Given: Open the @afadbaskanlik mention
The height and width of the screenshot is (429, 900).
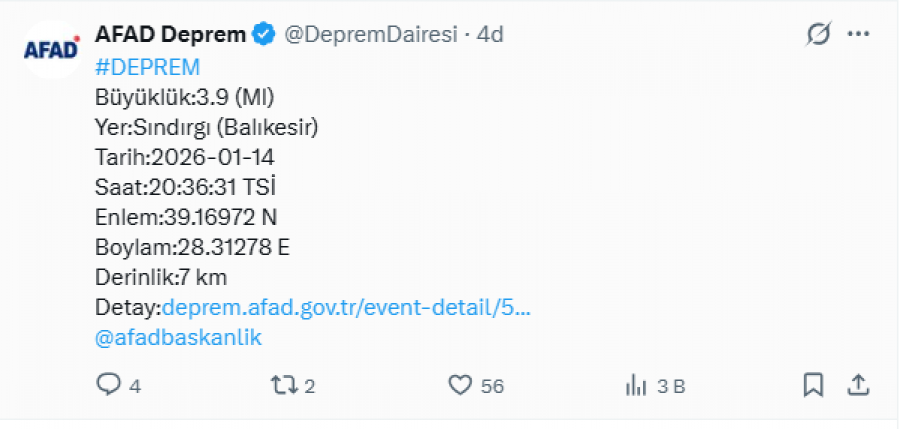Looking at the screenshot, I should [178, 337].
